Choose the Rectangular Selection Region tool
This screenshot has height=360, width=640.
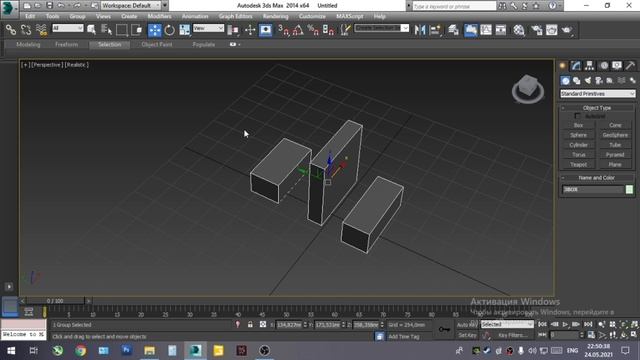pos(122,30)
